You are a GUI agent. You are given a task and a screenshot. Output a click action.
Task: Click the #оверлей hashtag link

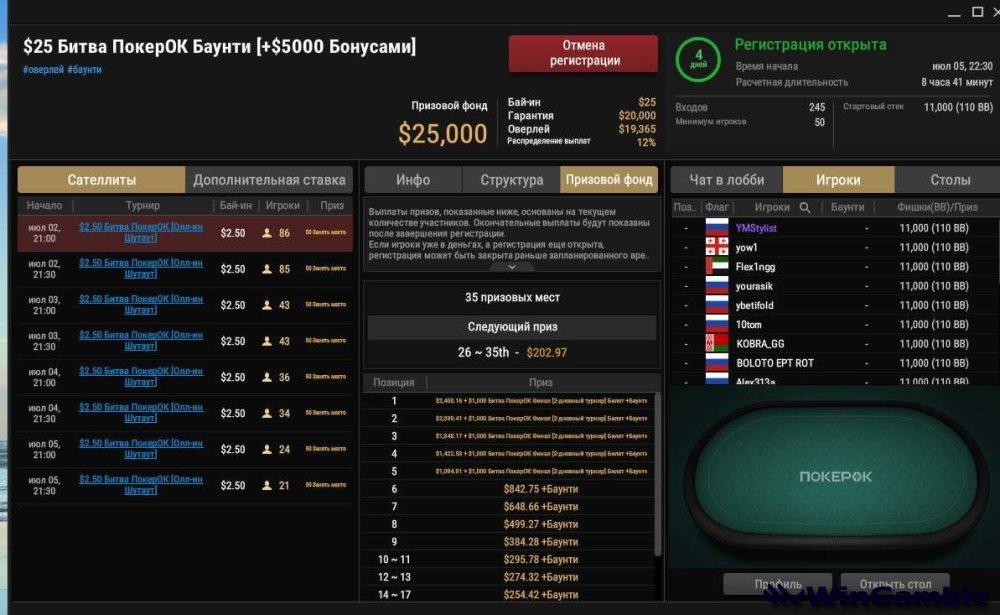pyautogui.click(x=43, y=70)
